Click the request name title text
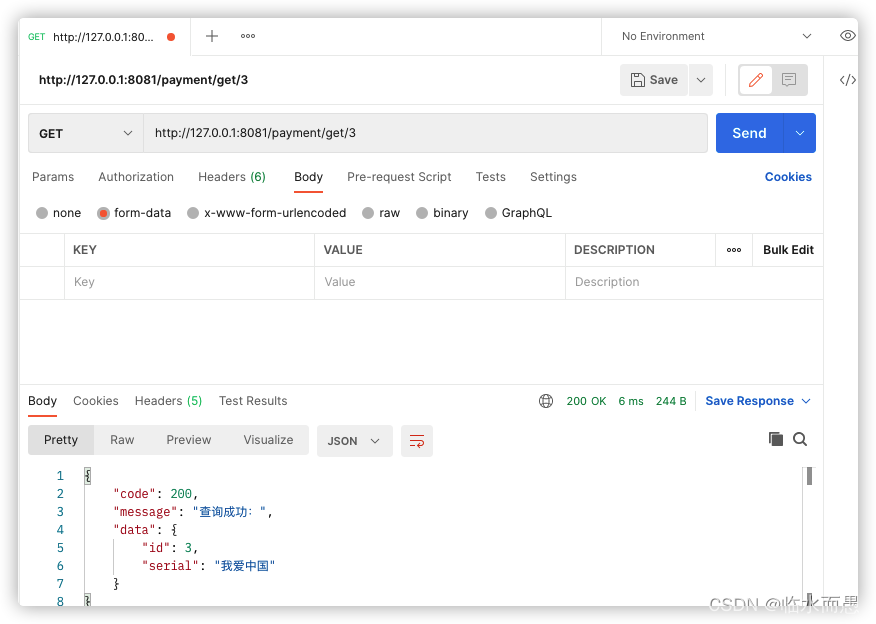The image size is (876, 624). tap(143, 80)
